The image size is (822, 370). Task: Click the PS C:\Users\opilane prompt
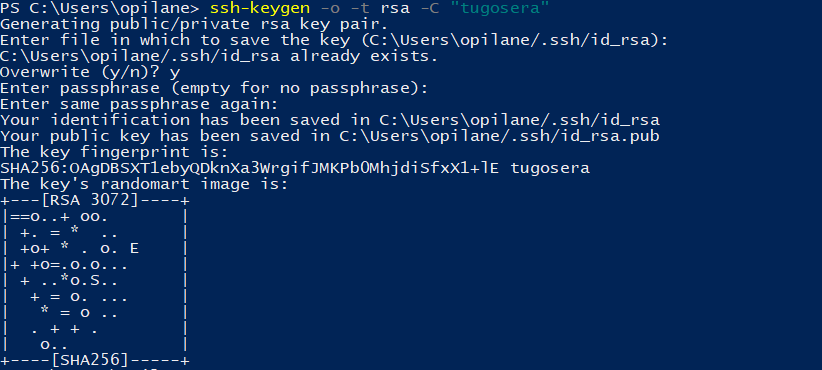[100, 8]
